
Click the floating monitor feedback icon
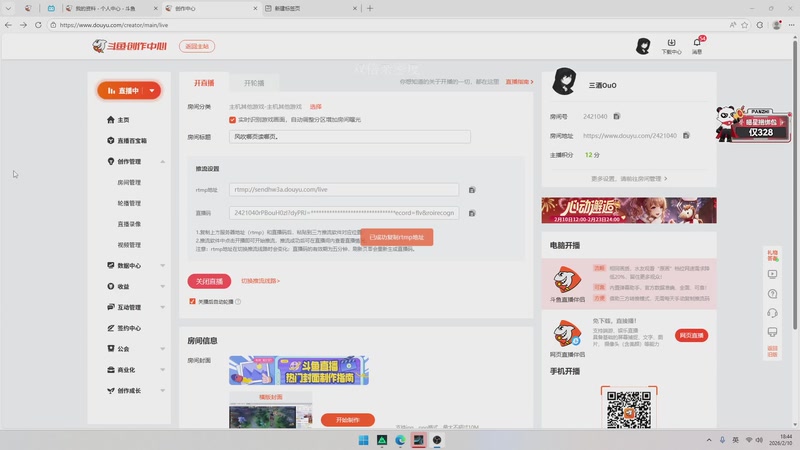coord(772,332)
